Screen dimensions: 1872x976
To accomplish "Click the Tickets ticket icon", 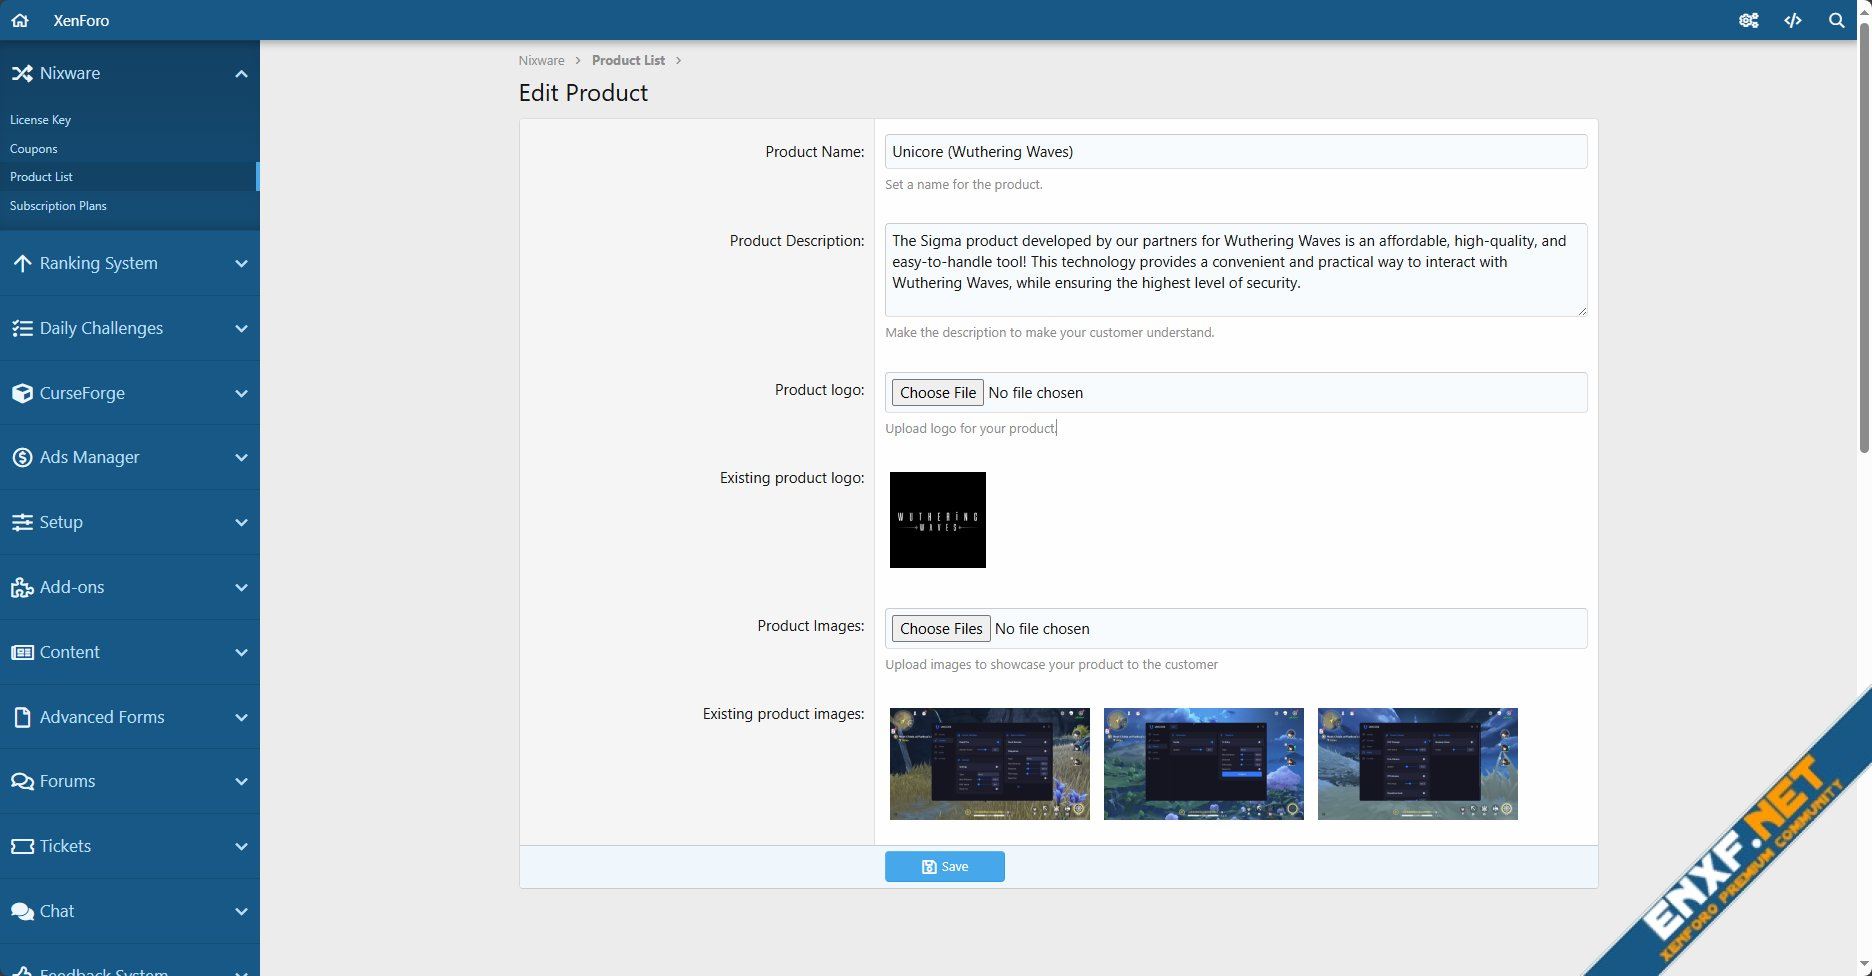I will pyautogui.click(x=22, y=846).
